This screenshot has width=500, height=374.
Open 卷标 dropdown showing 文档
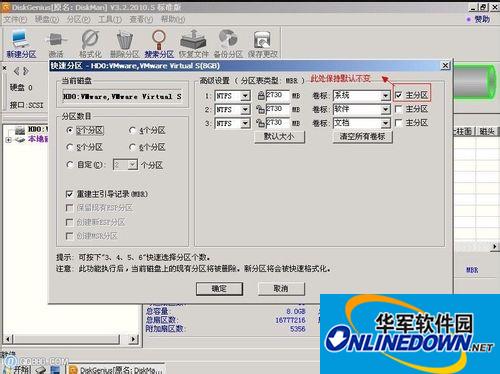pyautogui.click(x=385, y=123)
